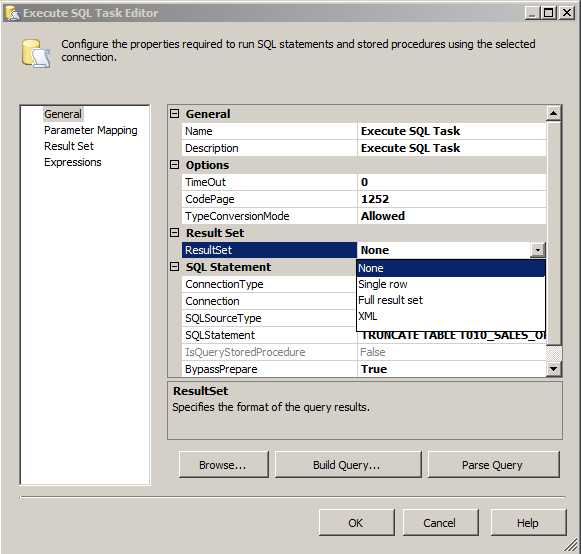Viewport: 581px width, 554px height.
Task: Click the property grid scroll-up arrow
Action: click(554, 113)
